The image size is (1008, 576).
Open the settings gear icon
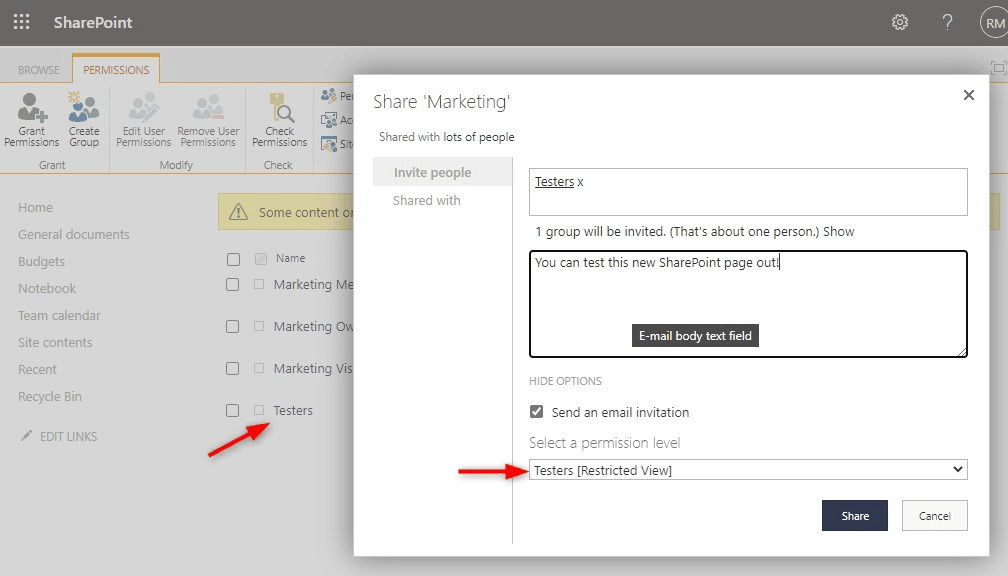[899, 22]
